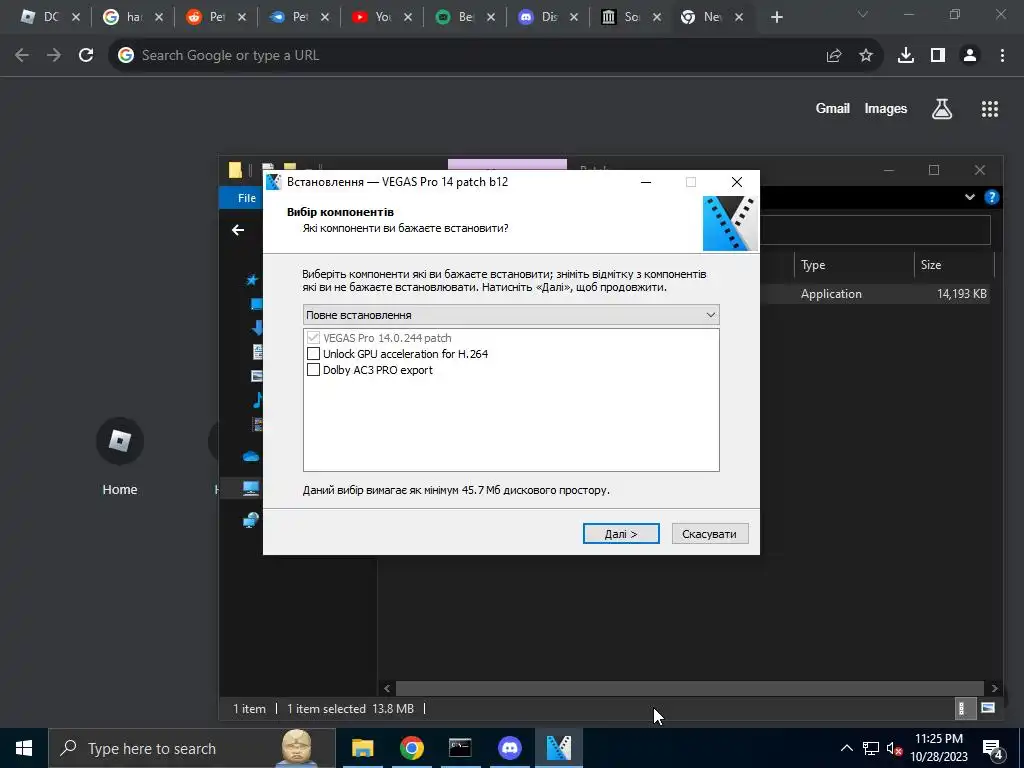The width and height of the screenshot is (1024, 768).
Task: Minimize the VEGAS Pro installer window
Action: (646, 182)
